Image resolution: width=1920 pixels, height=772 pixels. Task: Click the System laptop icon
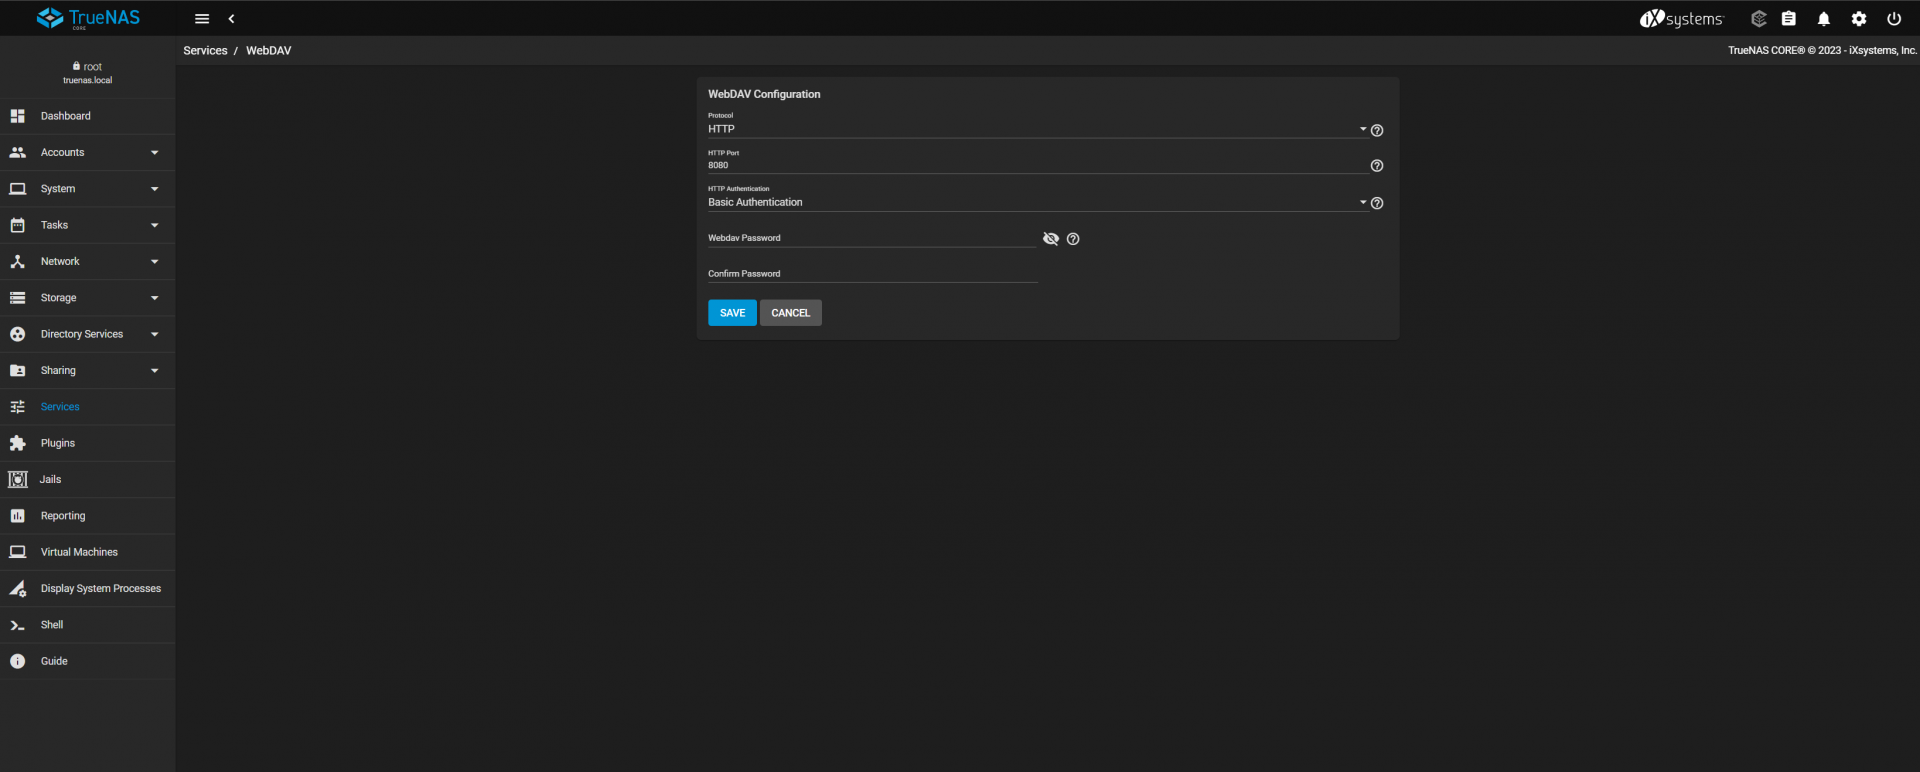click(x=18, y=189)
